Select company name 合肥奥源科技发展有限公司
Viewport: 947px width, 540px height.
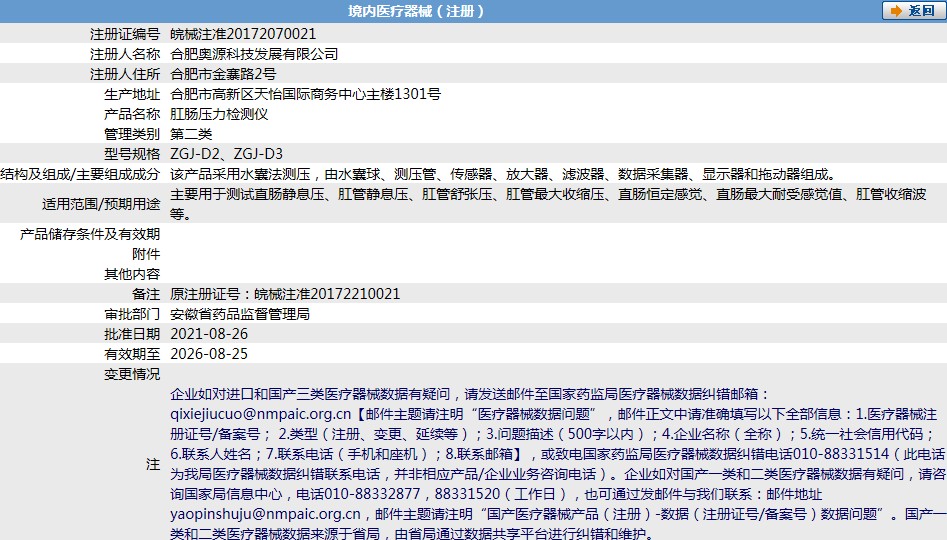coord(254,54)
